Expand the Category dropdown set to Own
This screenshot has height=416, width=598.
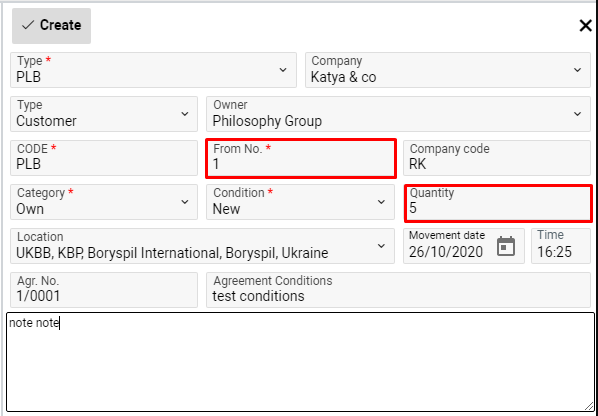(x=104, y=202)
